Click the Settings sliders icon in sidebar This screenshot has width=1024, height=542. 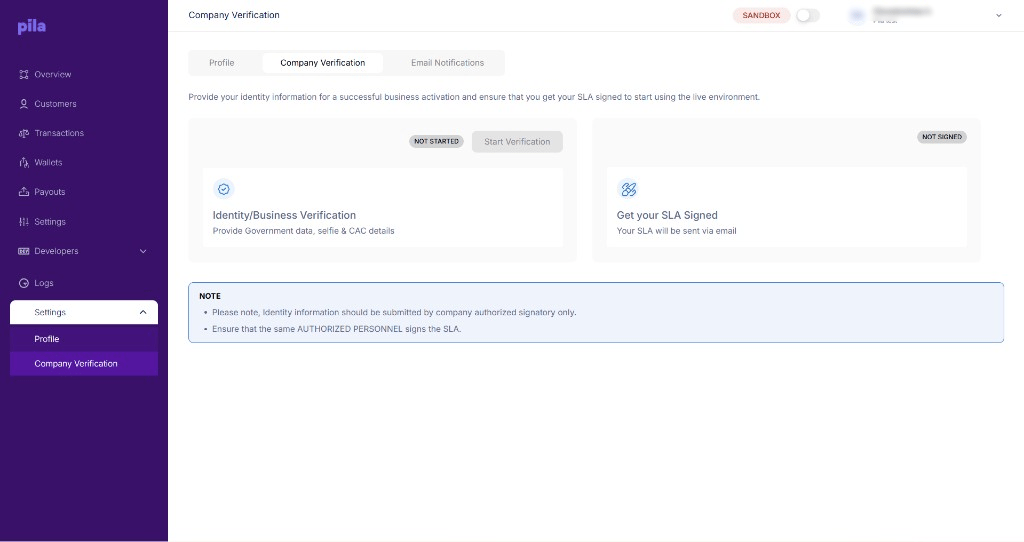tap(24, 222)
